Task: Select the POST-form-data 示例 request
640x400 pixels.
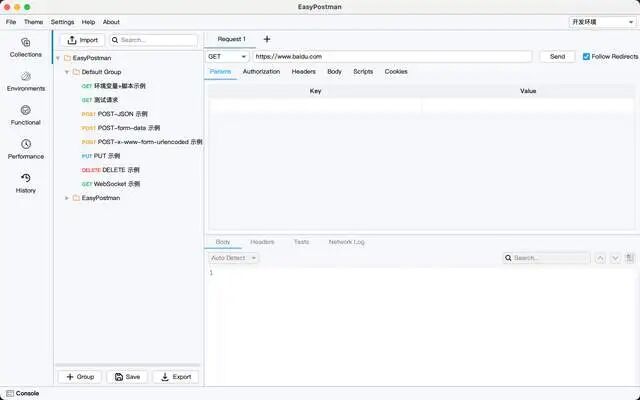Action: pyautogui.click(x=121, y=128)
